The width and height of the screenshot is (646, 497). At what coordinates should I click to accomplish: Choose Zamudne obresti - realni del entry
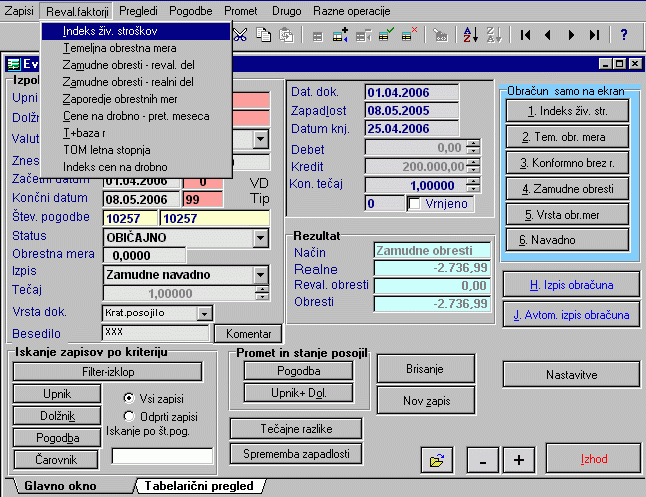coord(136,82)
